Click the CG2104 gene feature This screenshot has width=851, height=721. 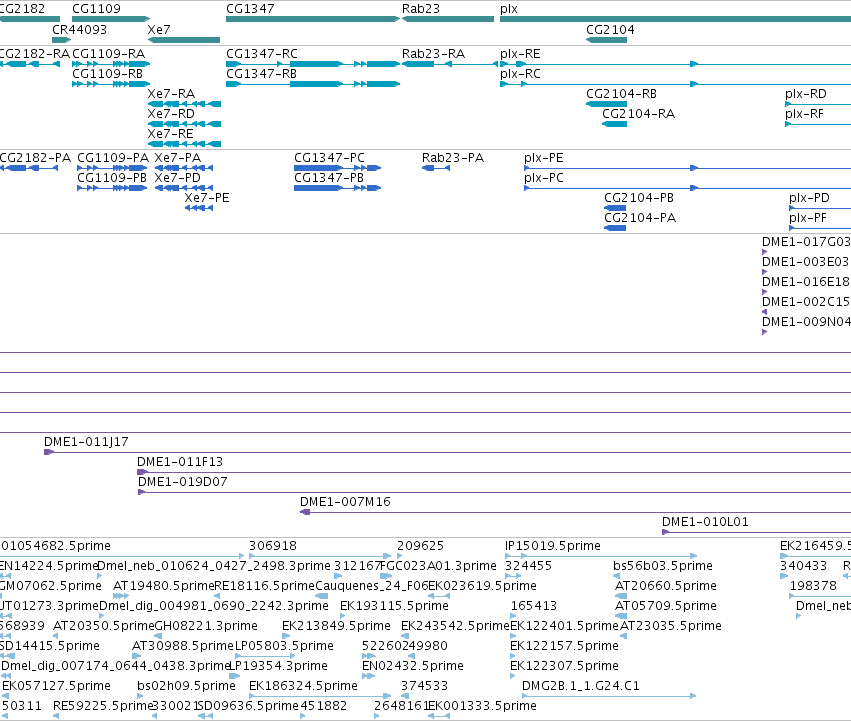(x=606, y=40)
